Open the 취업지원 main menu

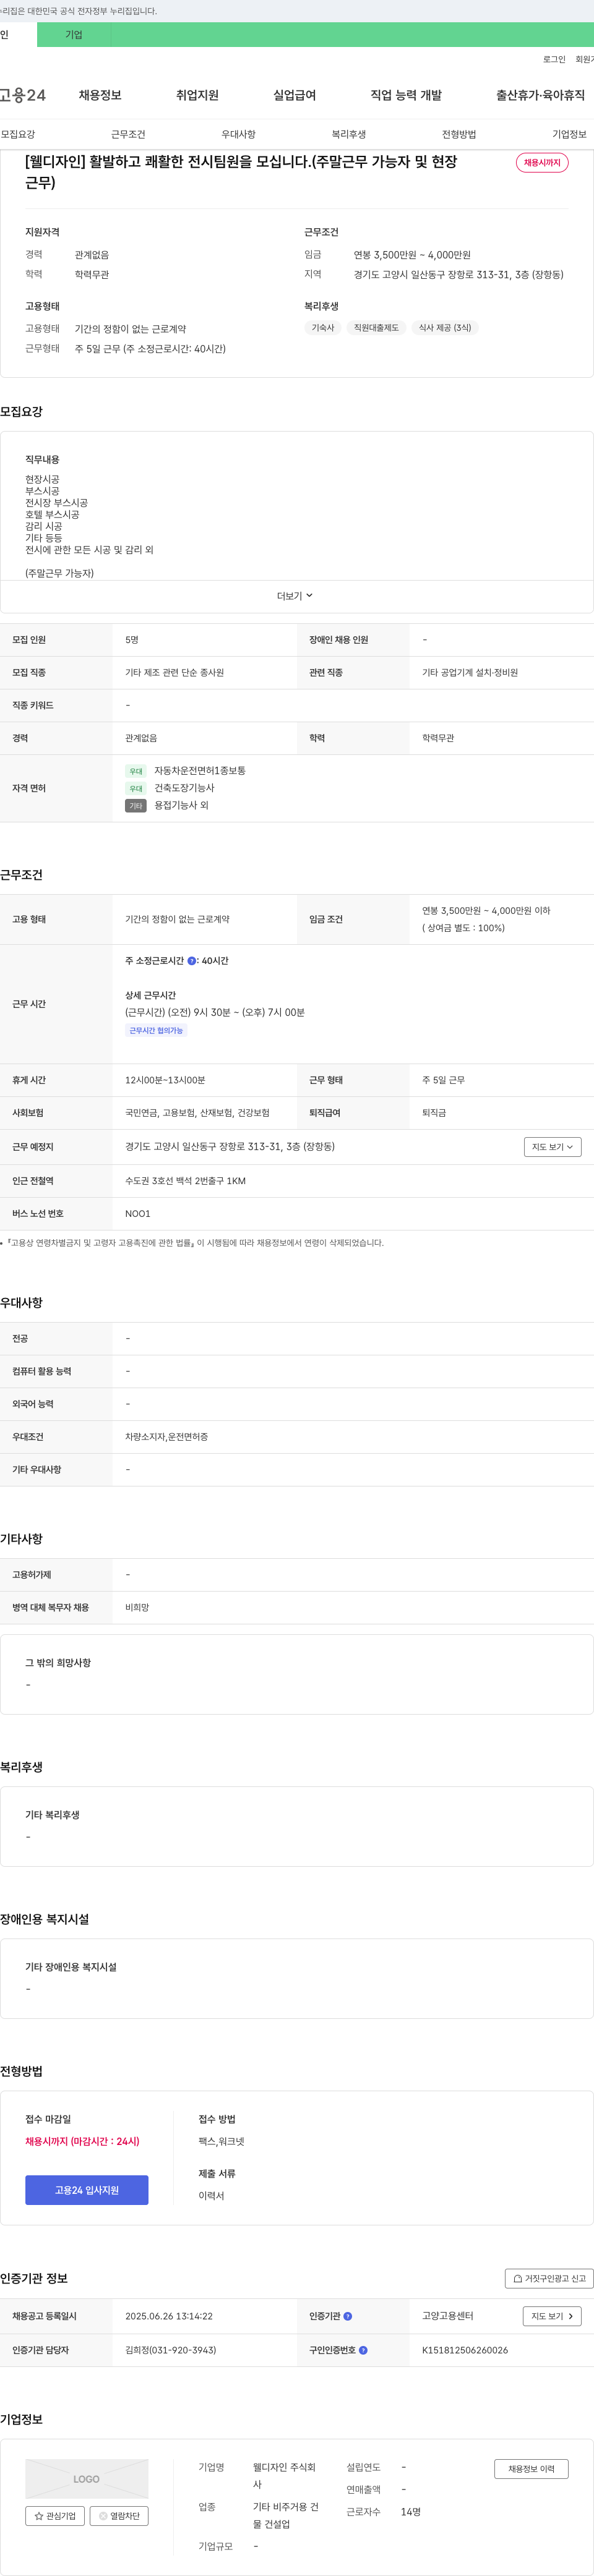point(197,95)
